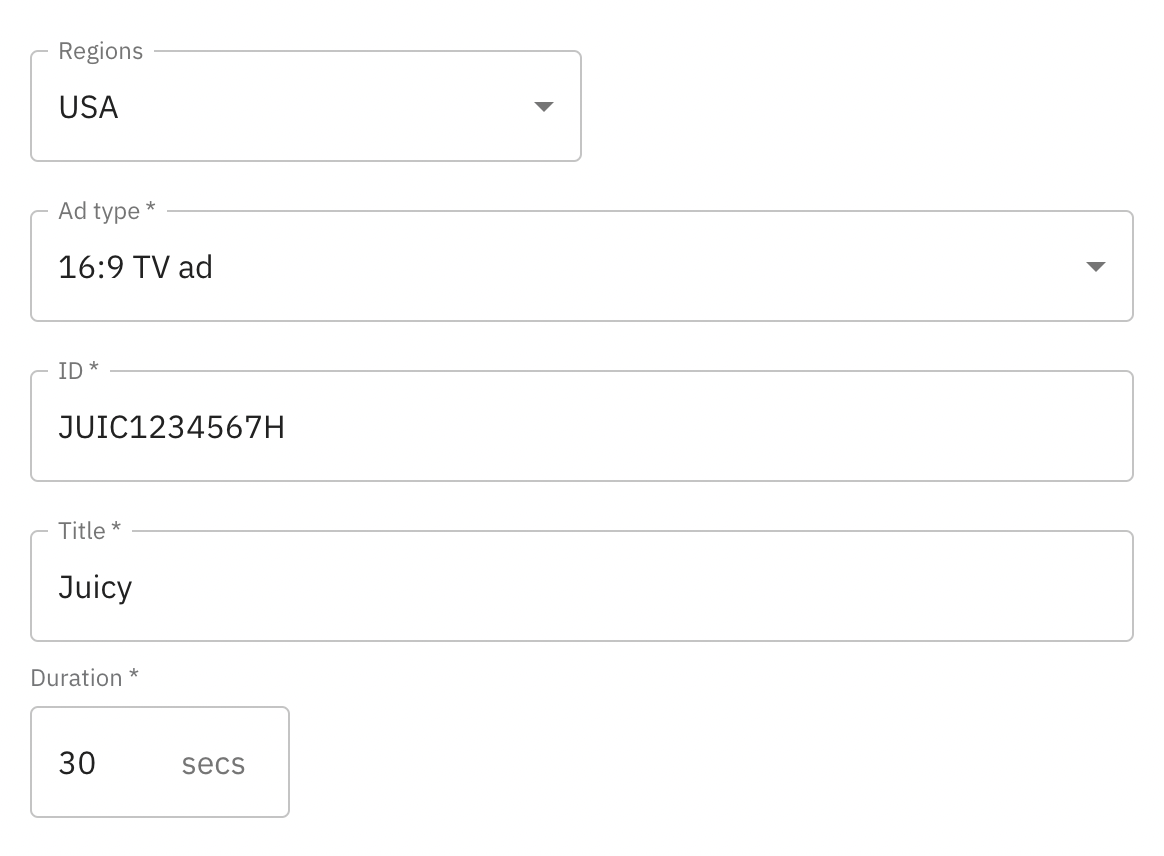
Task: Click empty space inside the Title field
Action: click(x=700, y=587)
